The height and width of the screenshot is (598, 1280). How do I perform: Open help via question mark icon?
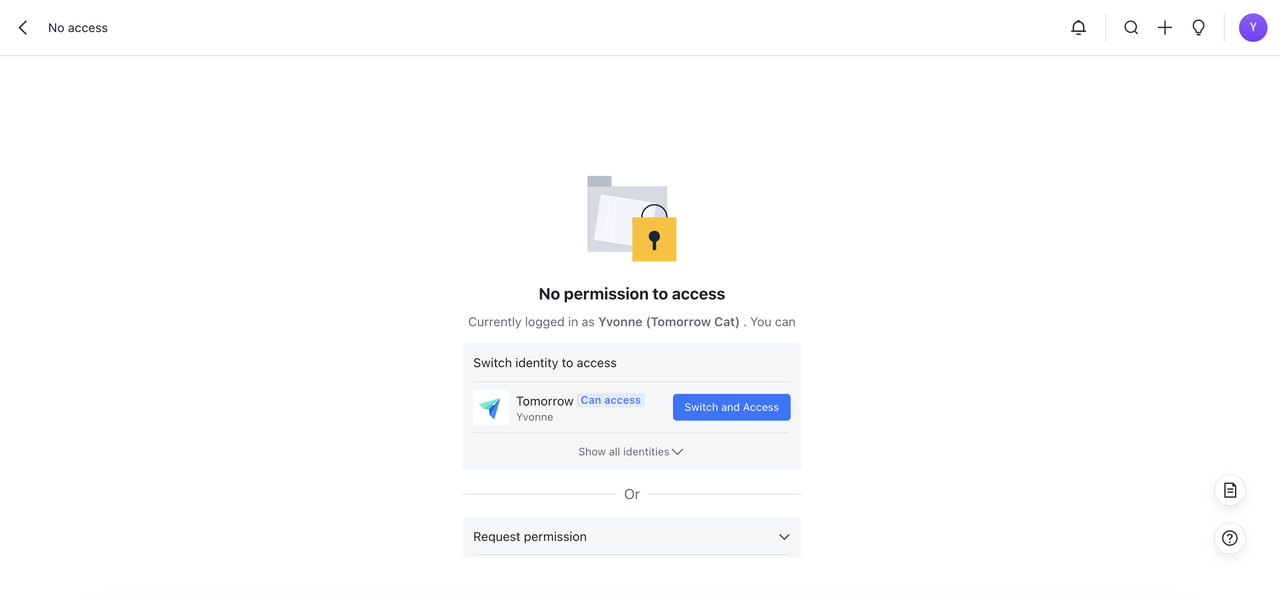[x=1230, y=538]
